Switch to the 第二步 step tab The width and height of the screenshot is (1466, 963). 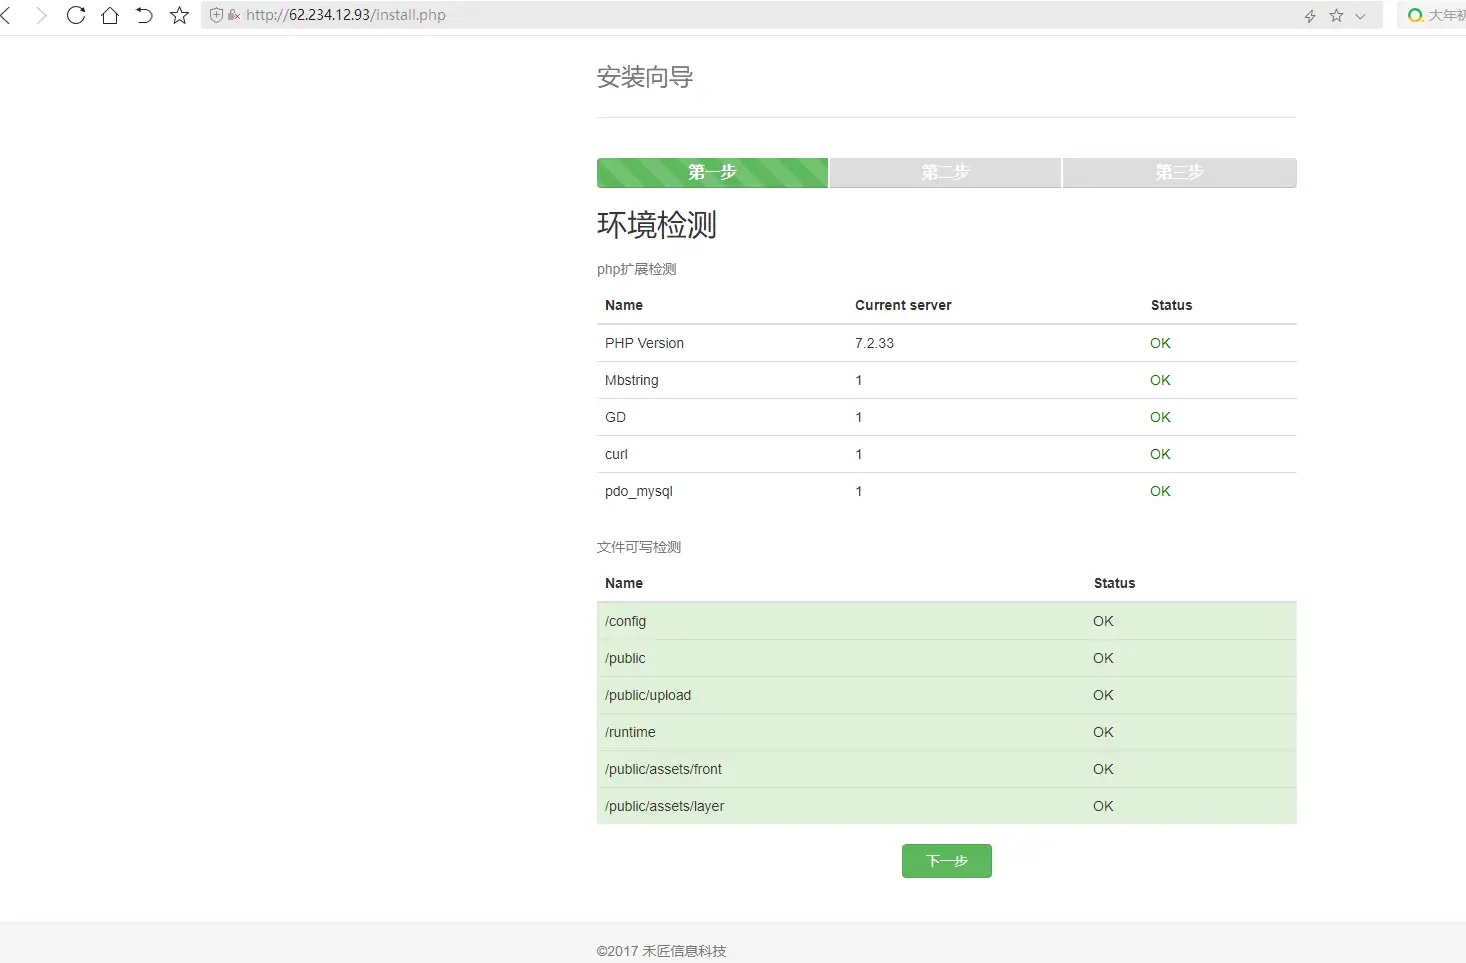click(x=945, y=172)
